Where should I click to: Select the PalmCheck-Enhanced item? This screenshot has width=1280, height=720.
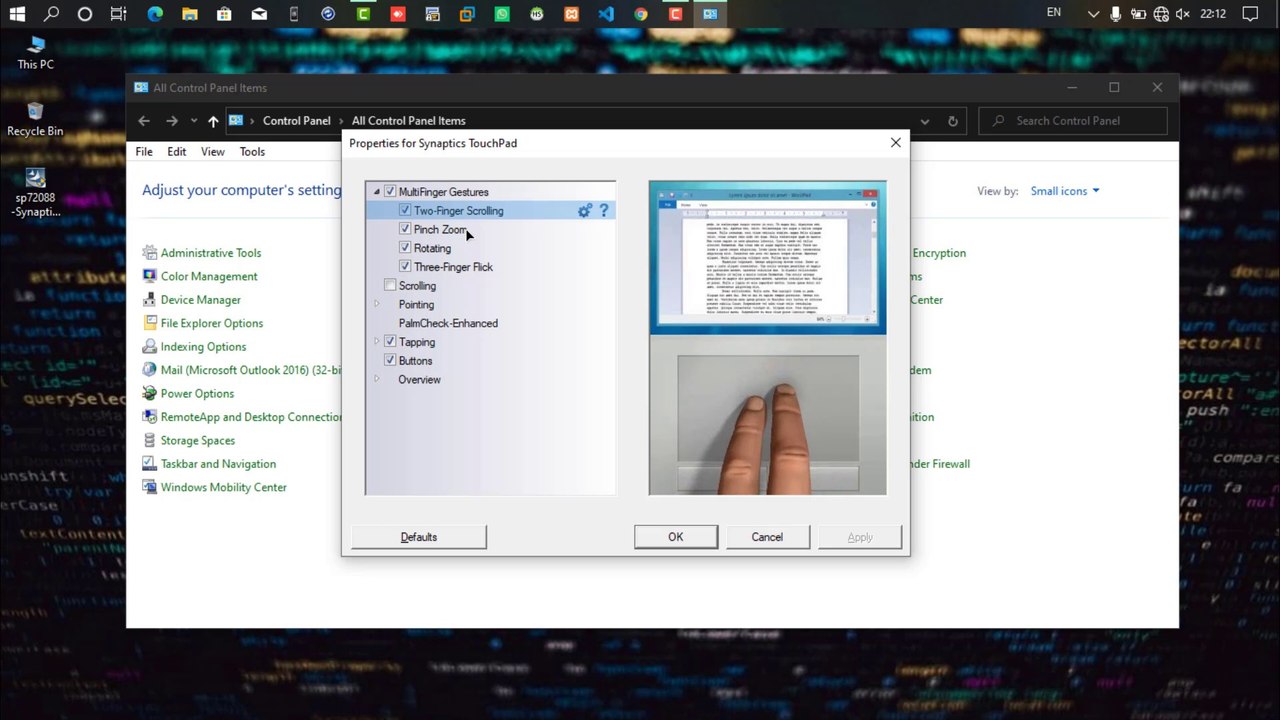click(448, 324)
